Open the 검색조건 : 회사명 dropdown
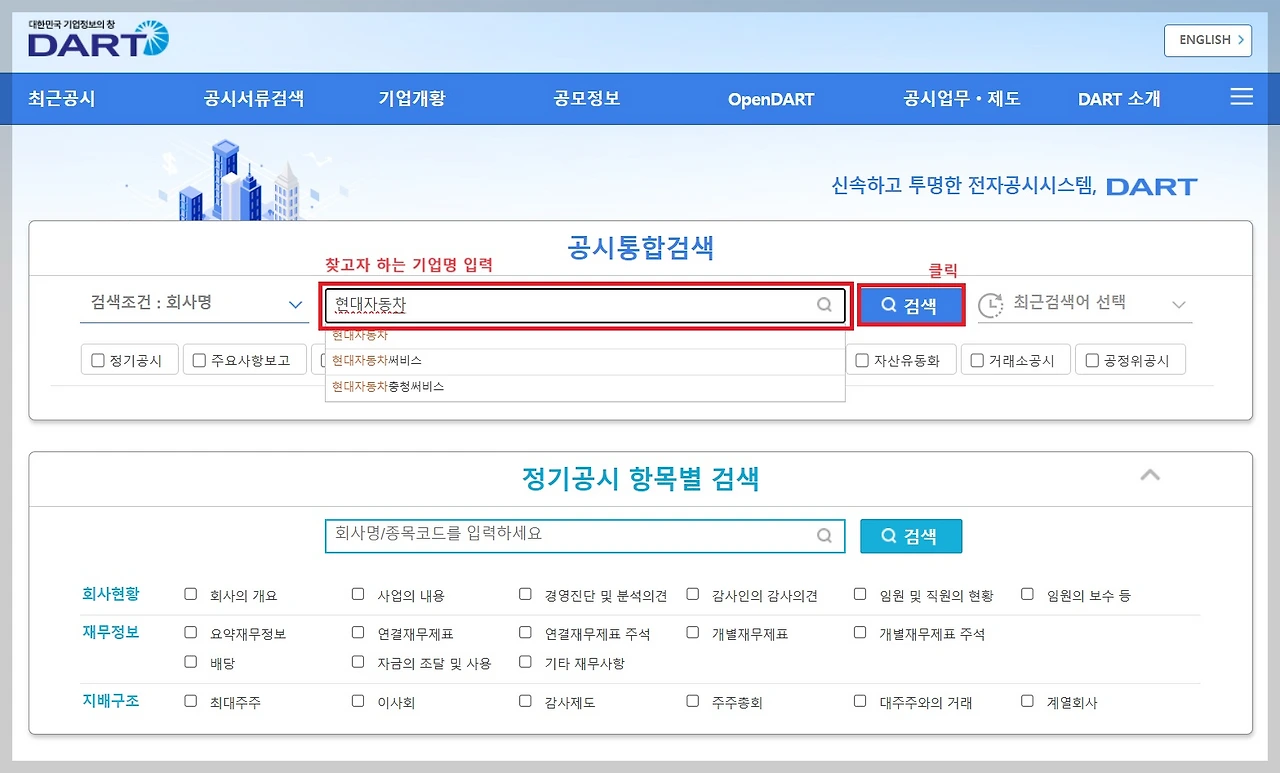 [194, 303]
